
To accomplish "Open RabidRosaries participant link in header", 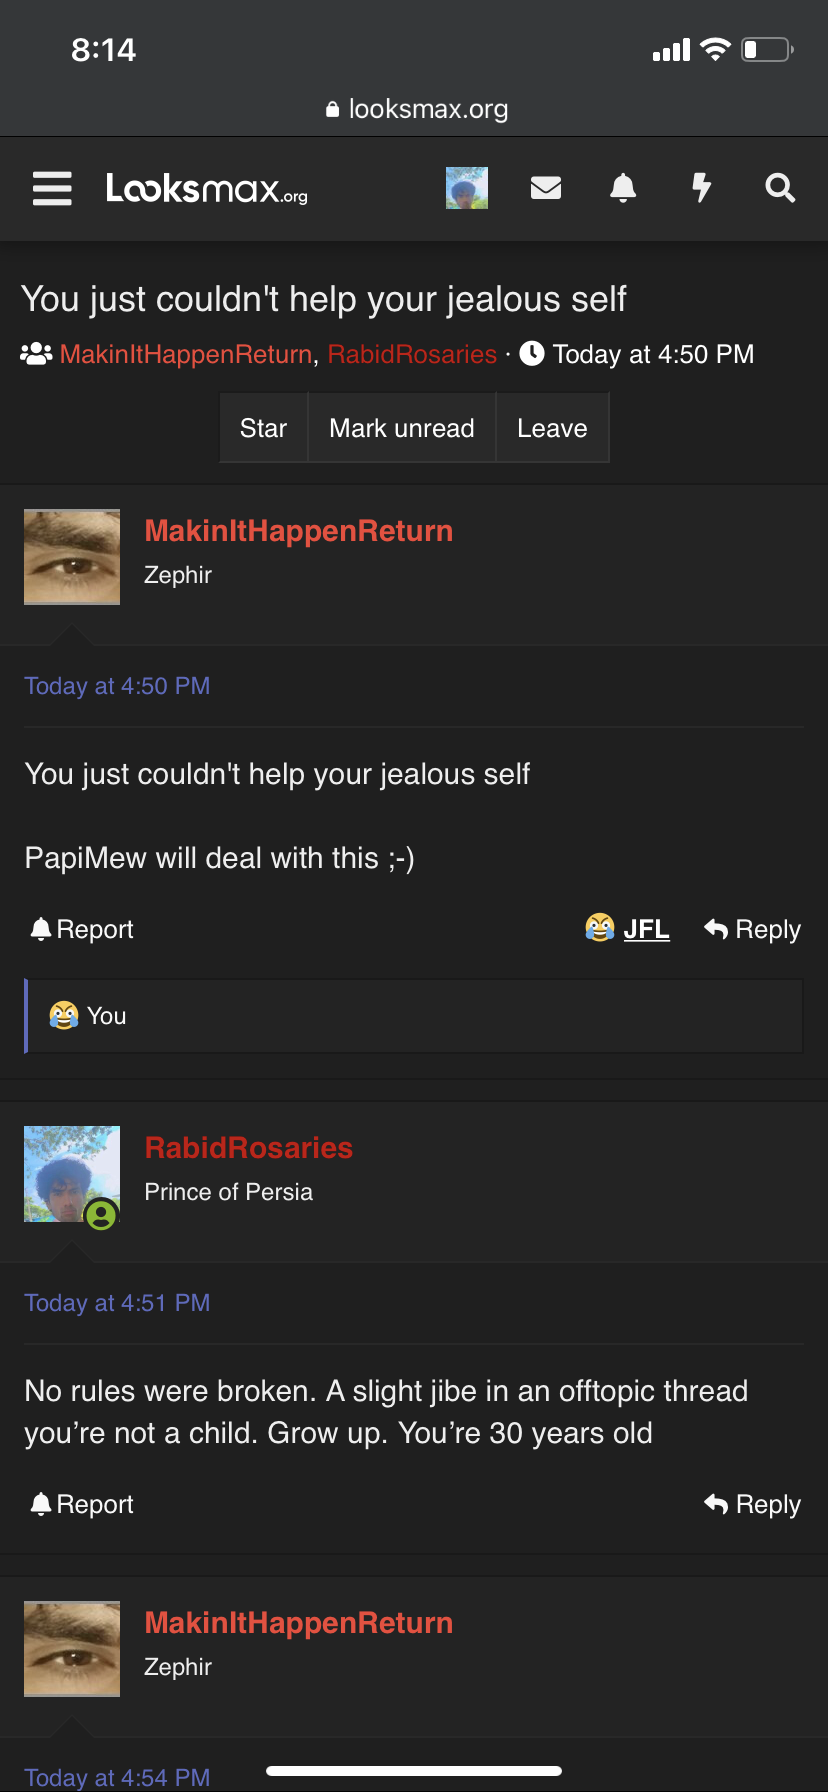I will (x=412, y=354).
